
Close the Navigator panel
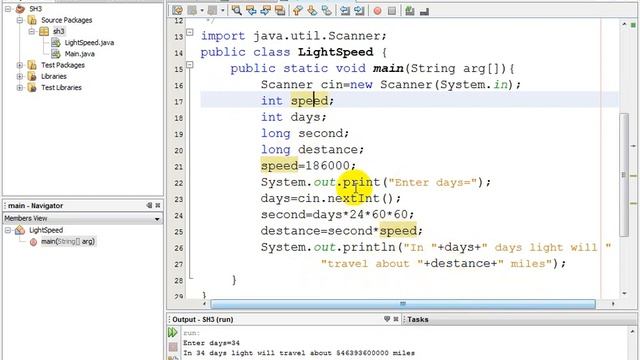158,205
